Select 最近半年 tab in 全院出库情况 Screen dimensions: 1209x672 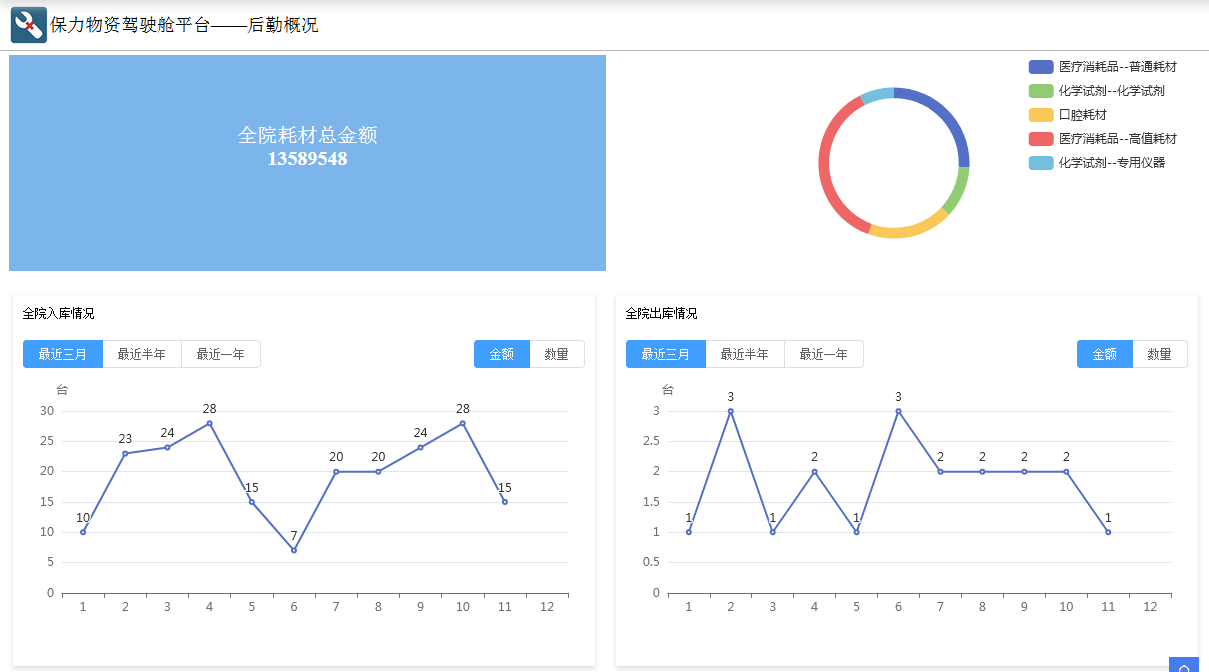(745, 354)
